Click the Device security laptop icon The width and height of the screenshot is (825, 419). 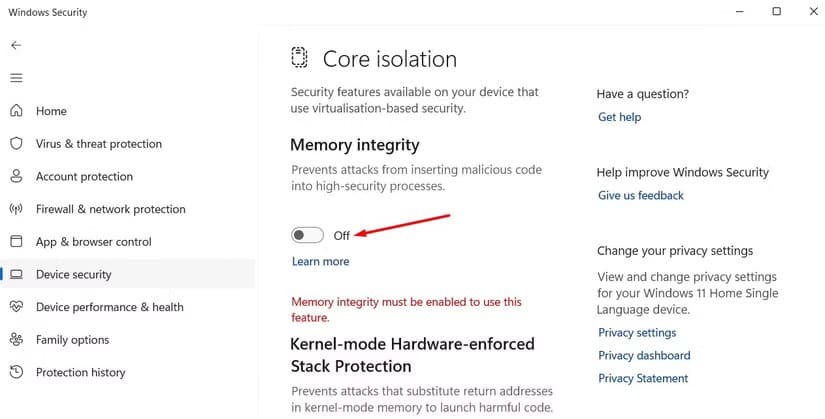(16, 274)
